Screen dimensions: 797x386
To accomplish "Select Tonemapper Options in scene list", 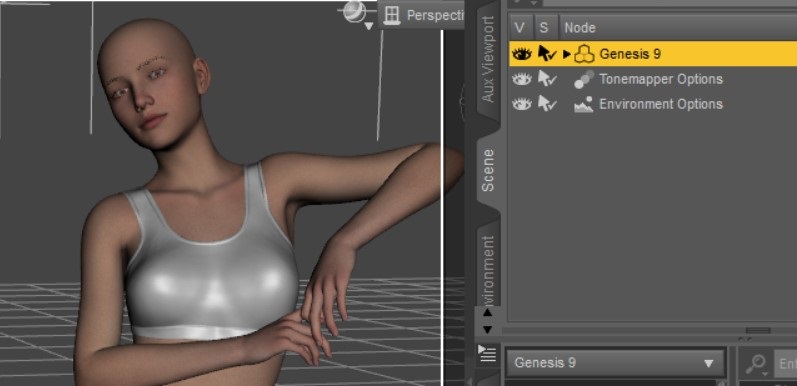I will pos(661,79).
